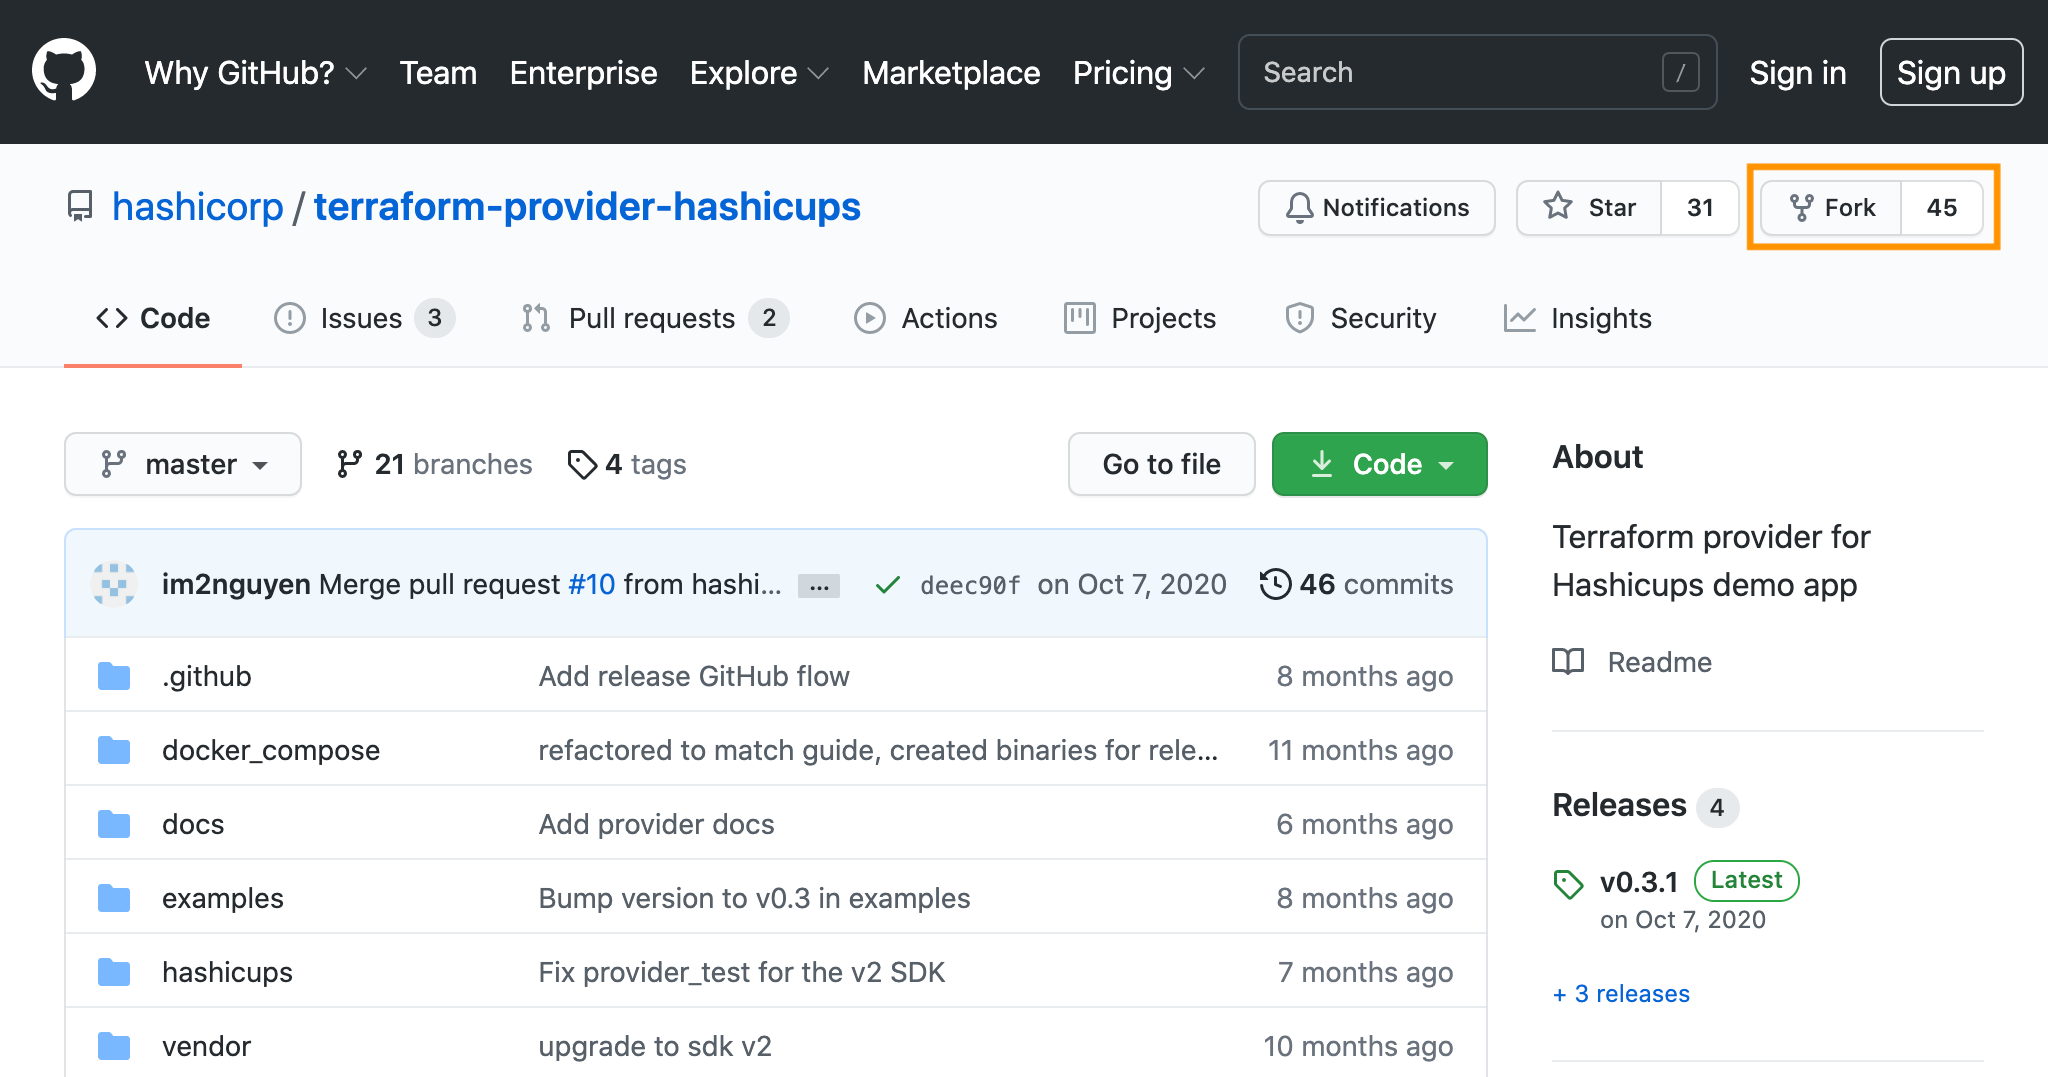This screenshot has width=2048, height=1077.
Task: Open the commit history clock icon
Action: (x=1274, y=584)
